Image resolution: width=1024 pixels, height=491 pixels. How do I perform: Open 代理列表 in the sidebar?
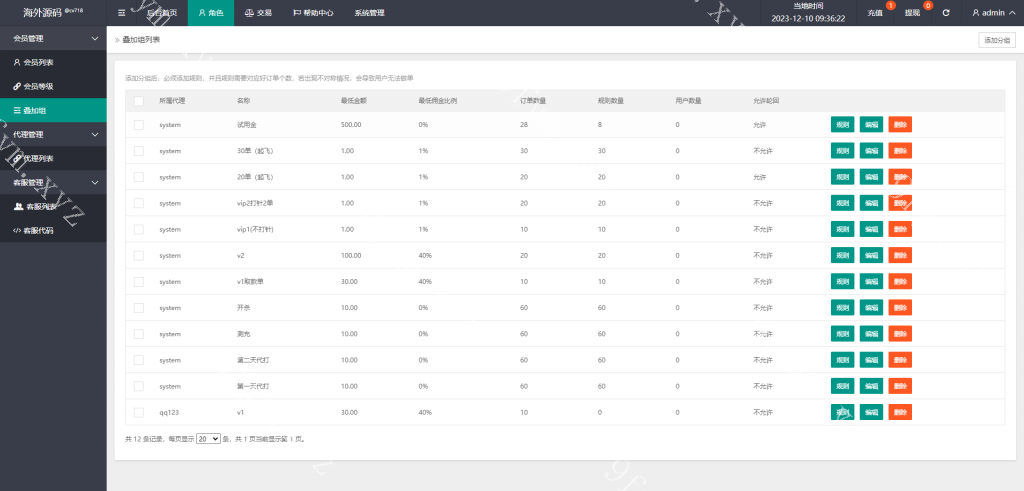53,159
